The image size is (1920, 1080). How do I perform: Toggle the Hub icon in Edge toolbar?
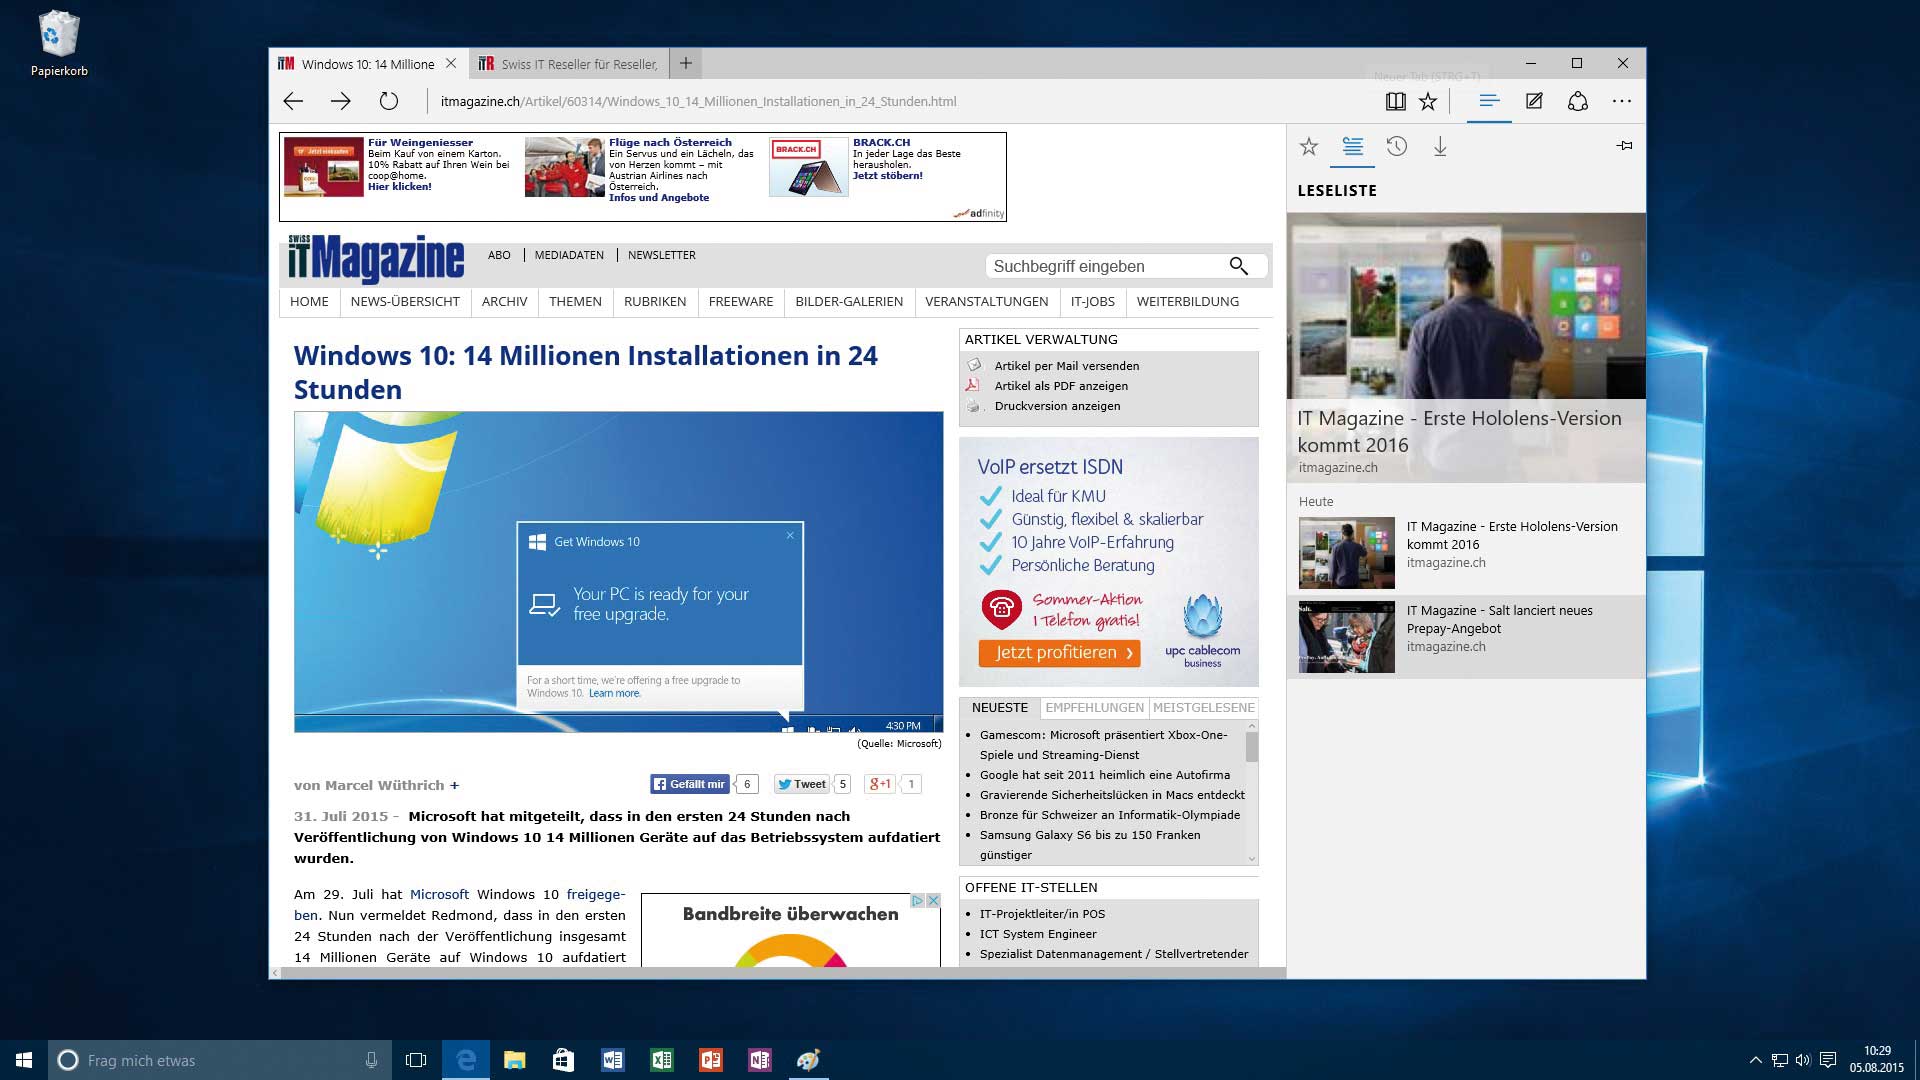1489,101
